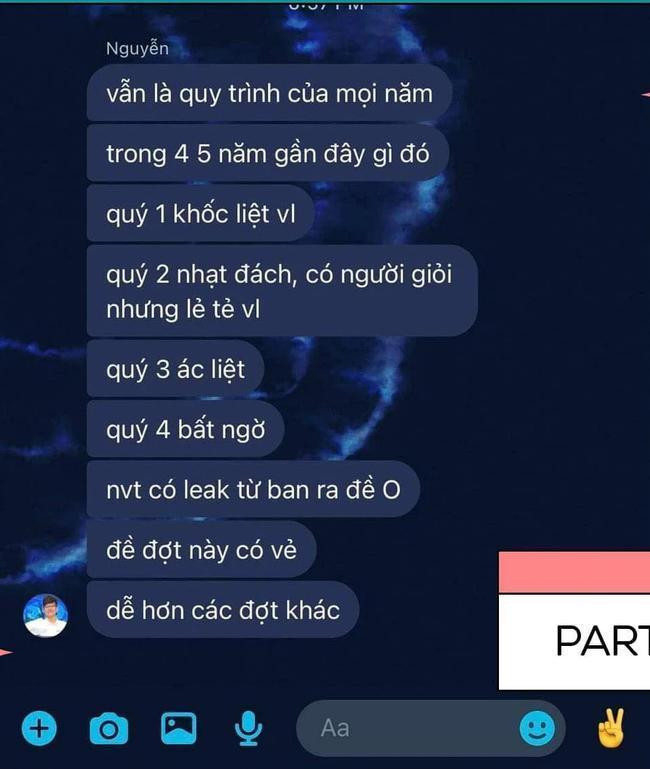Click message 'quý 3 ác liệt'
This screenshot has width=650, height=769.
(175, 369)
